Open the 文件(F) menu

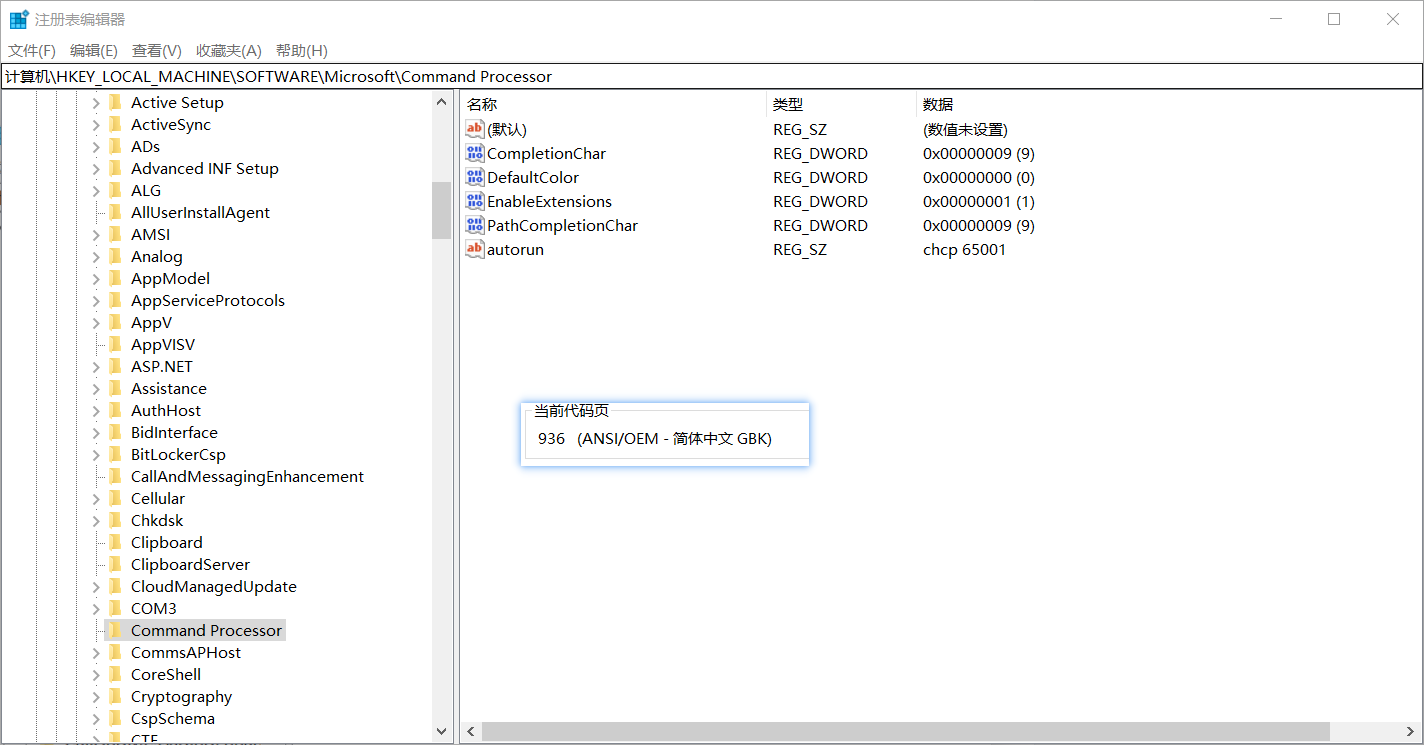tap(32, 50)
